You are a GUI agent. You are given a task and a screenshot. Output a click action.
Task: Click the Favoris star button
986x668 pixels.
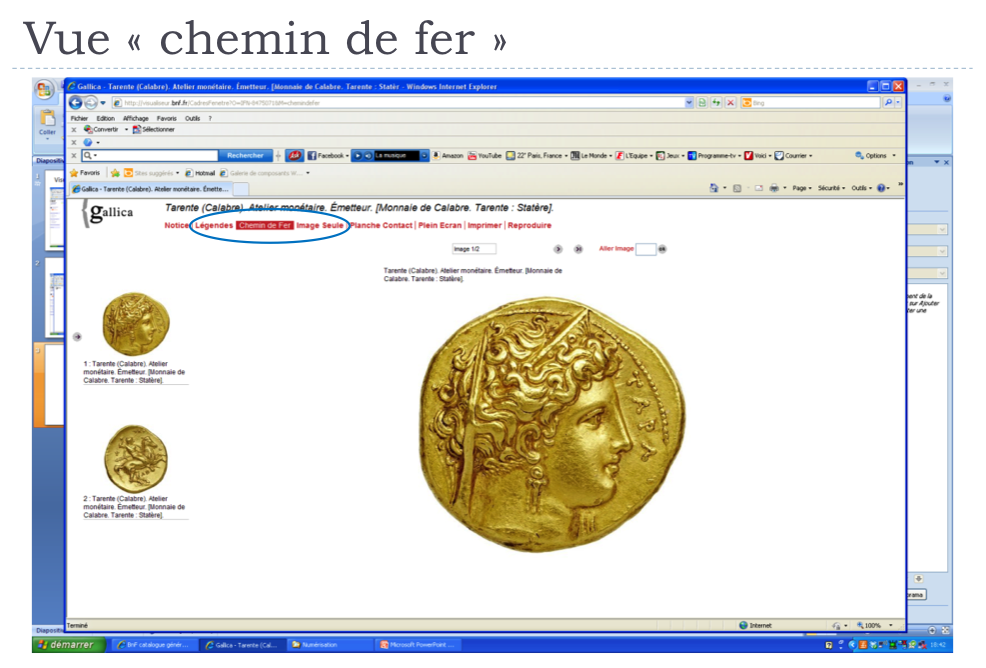[x=85, y=173]
